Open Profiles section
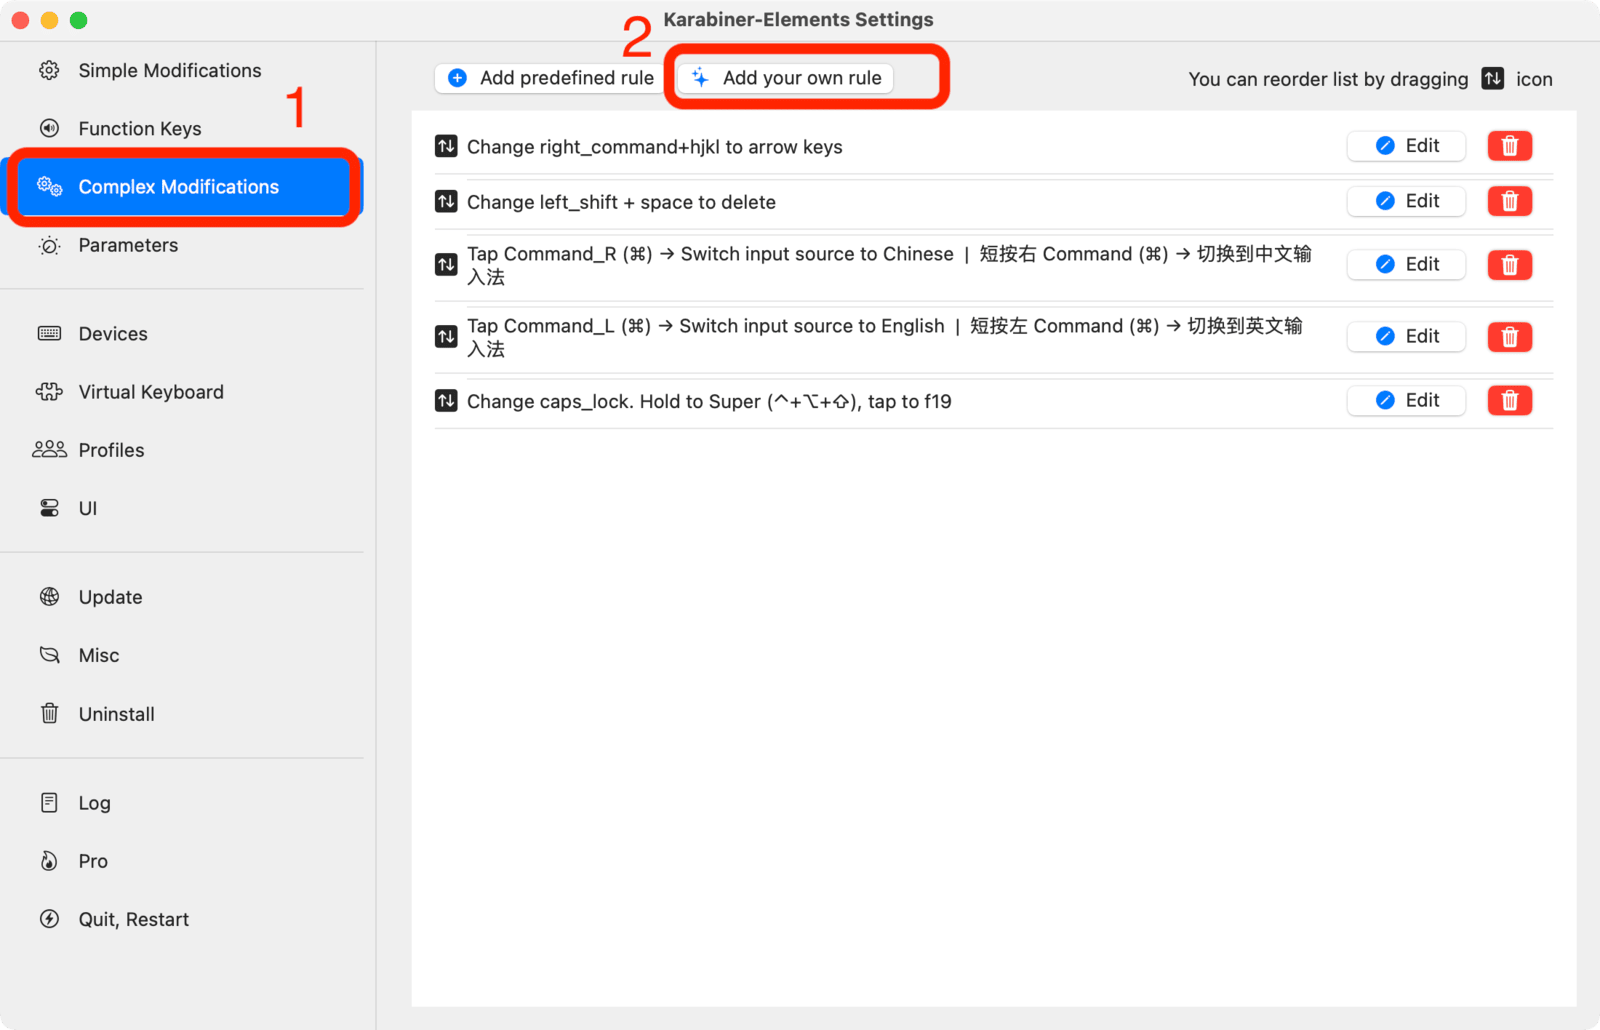The image size is (1600, 1030). (182, 450)
